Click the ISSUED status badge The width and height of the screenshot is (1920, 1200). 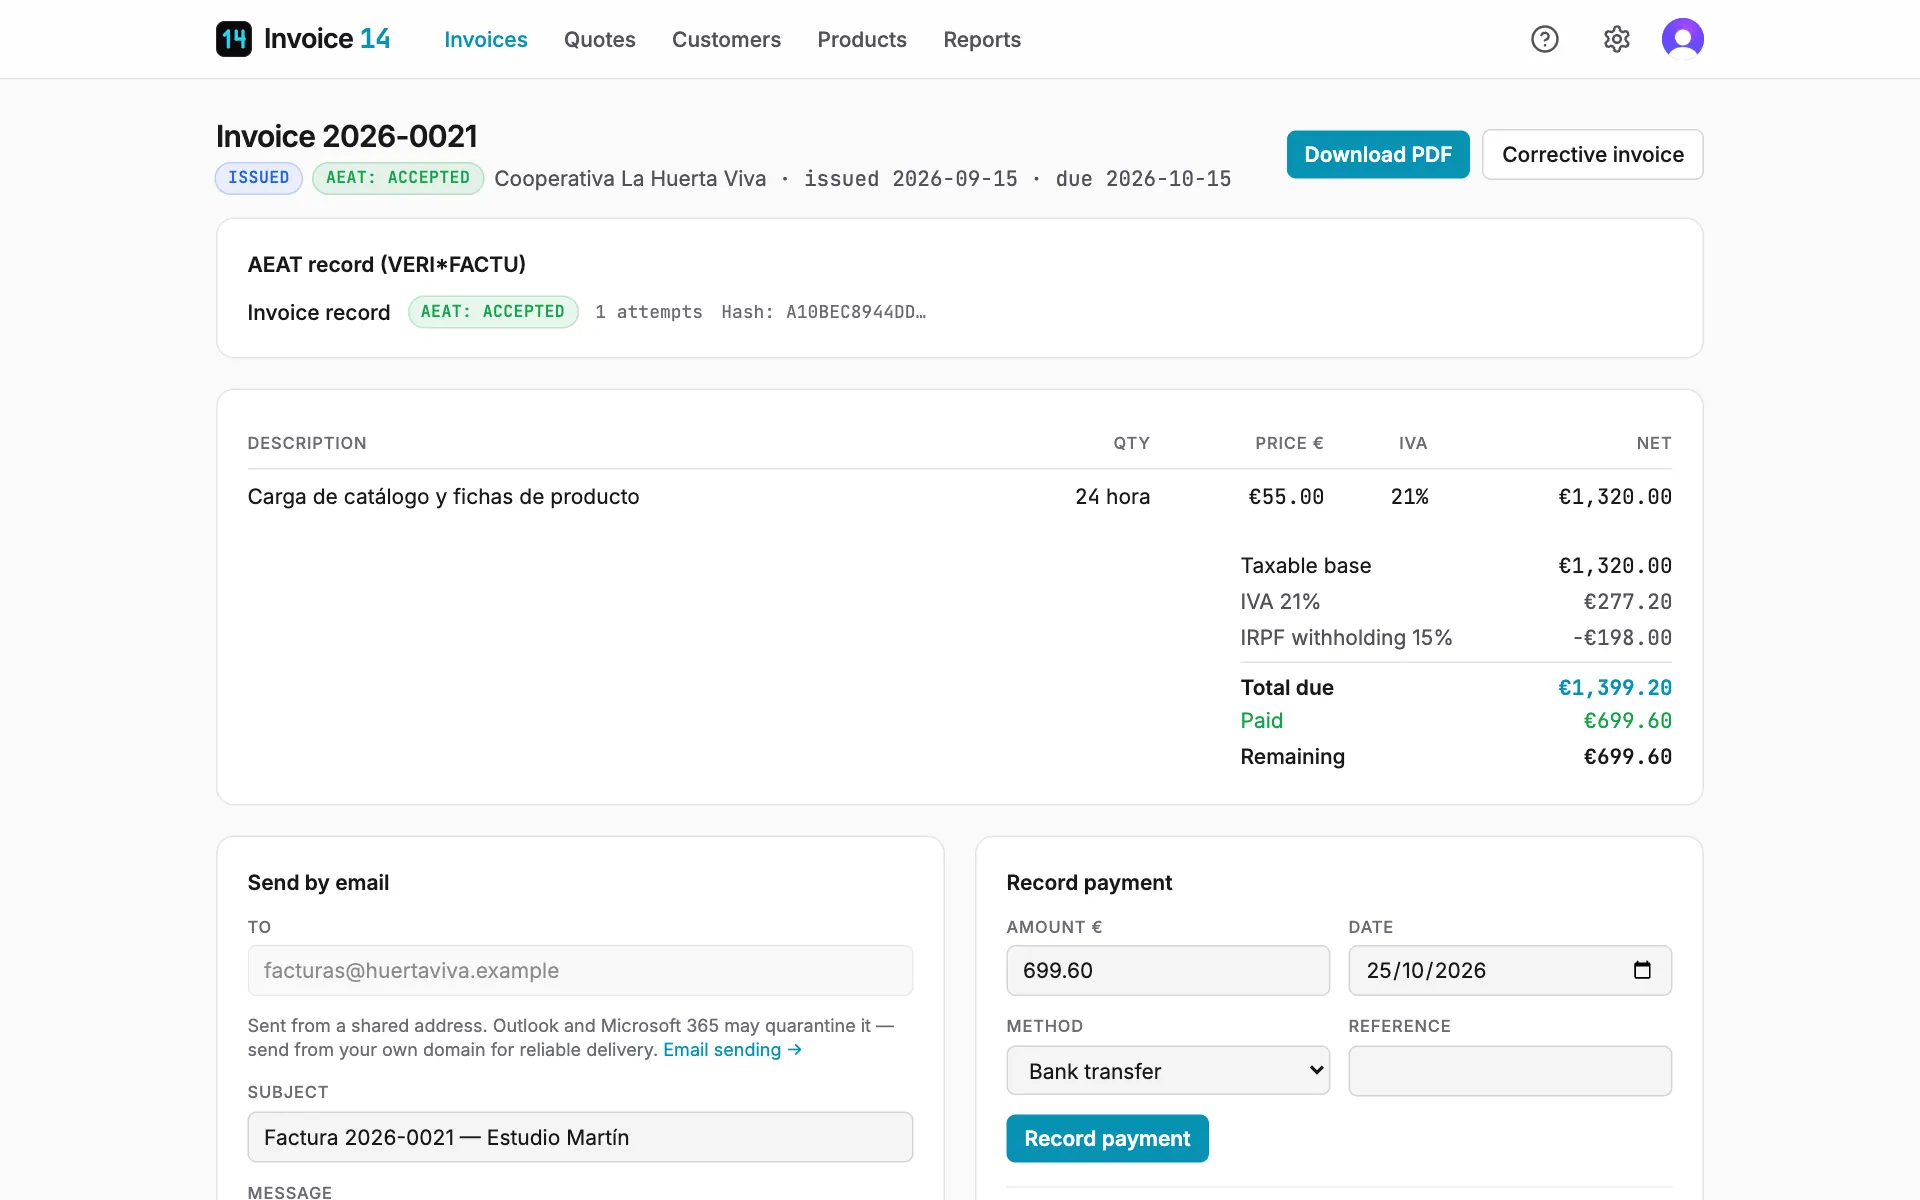(x=259, y=178)
